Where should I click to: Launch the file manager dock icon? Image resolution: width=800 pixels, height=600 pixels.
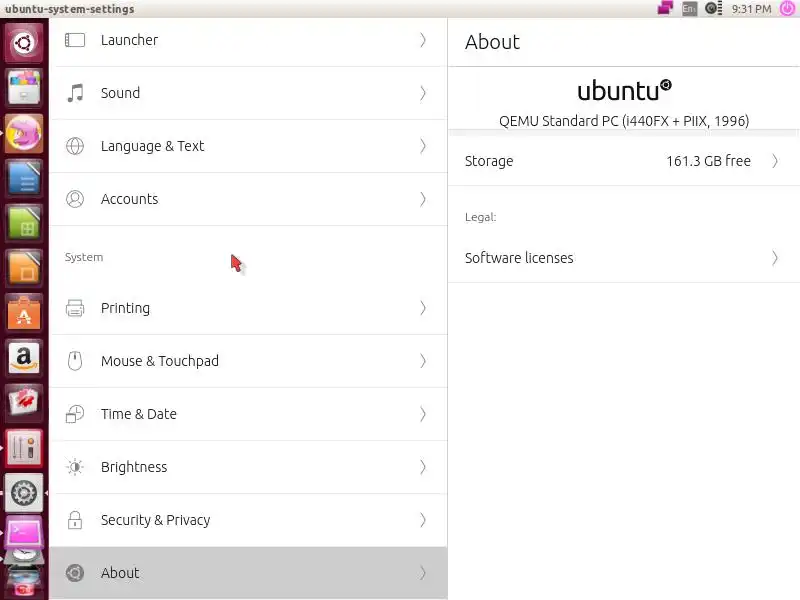tap(24, 87)
